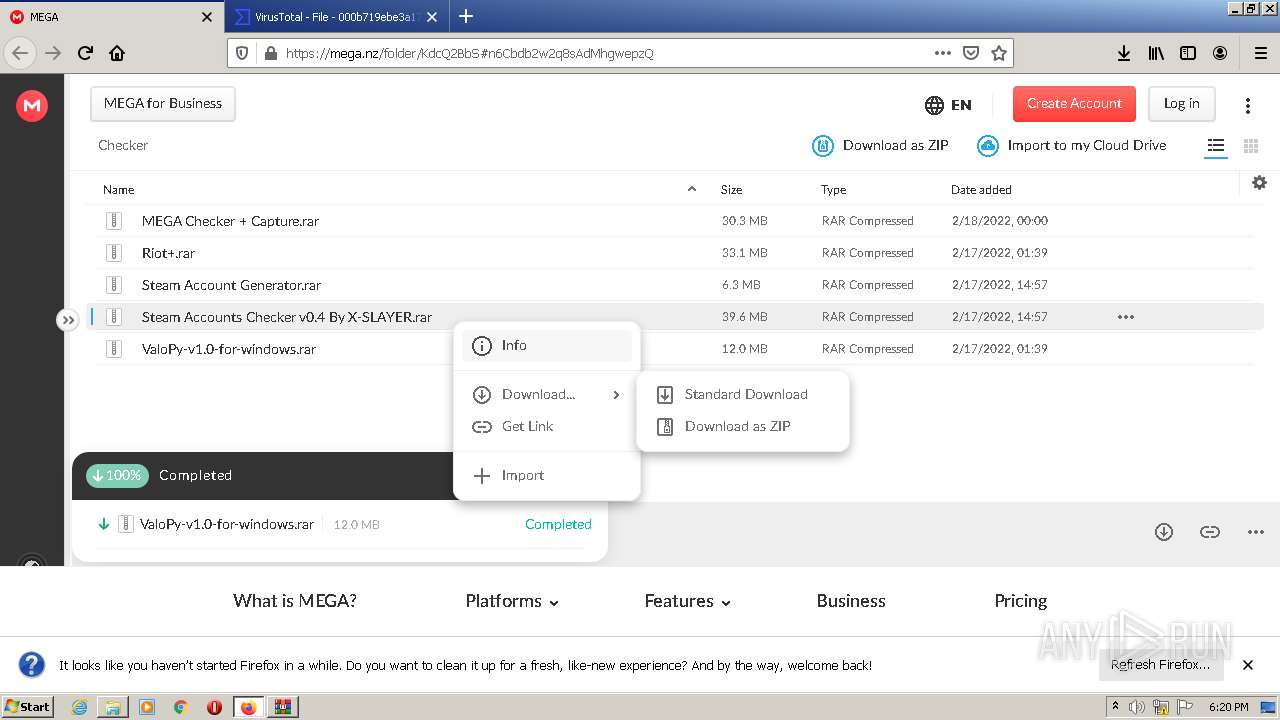Screen dimensions: 1280x720
Task: Open What is MEGA? link
Action: [x=295, y=601]
